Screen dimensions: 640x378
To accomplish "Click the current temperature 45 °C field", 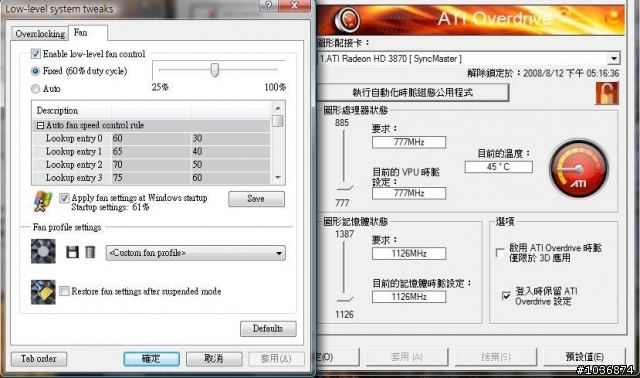I will (x=498, y=167).
